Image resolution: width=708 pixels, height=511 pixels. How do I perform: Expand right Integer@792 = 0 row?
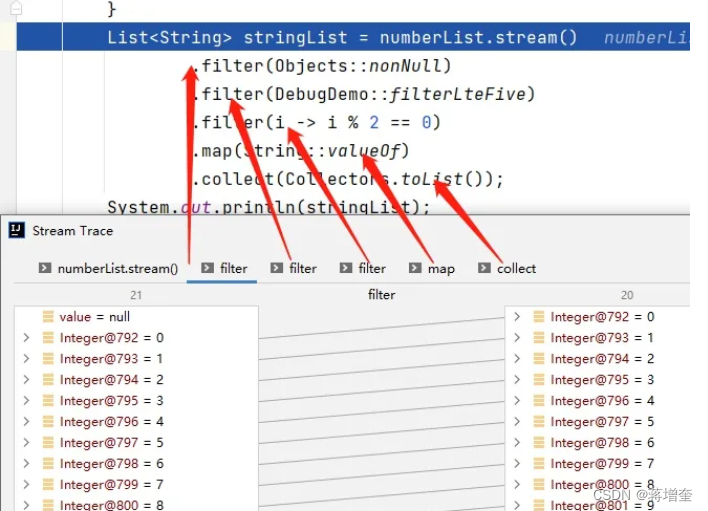(517, 317)
